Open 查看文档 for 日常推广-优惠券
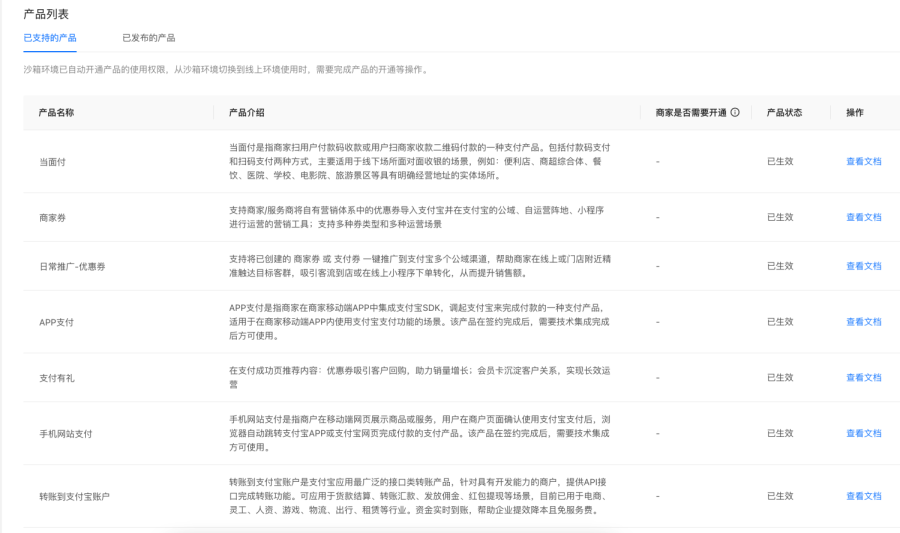900x533 pixels. click(x=863, y=266)
